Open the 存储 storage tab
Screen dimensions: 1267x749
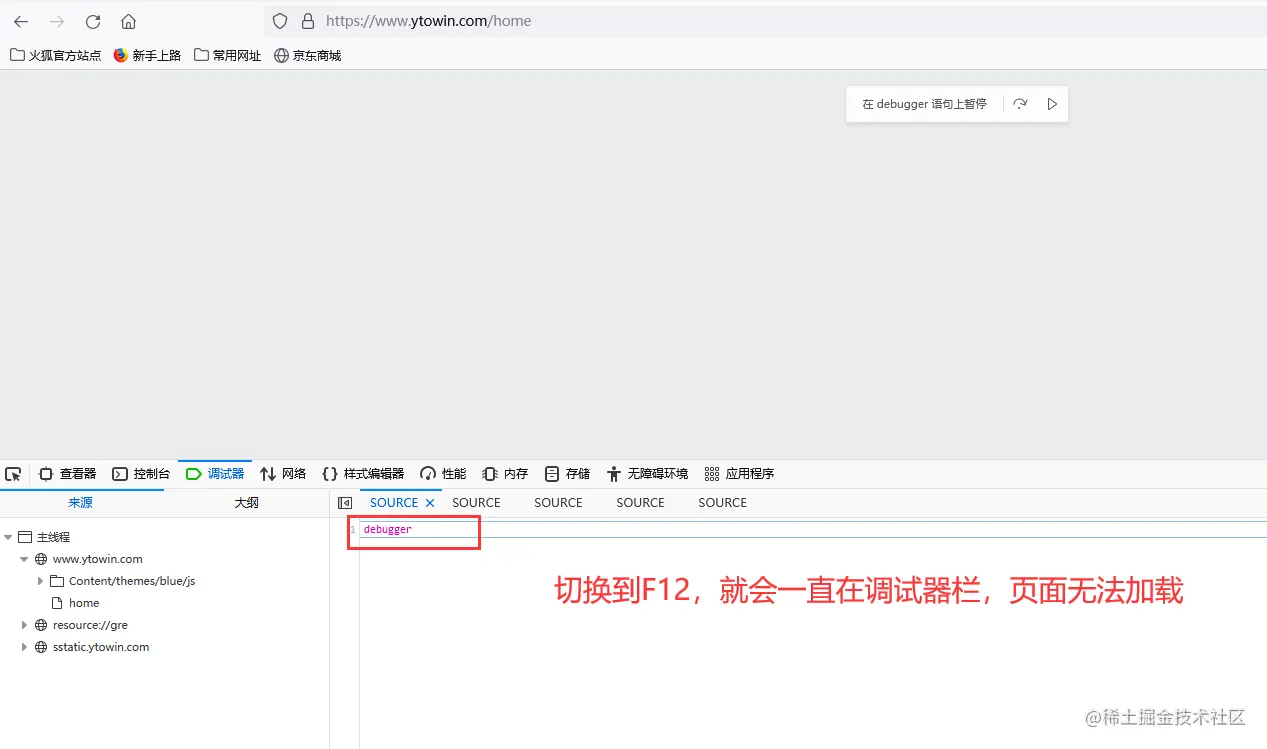567,474
